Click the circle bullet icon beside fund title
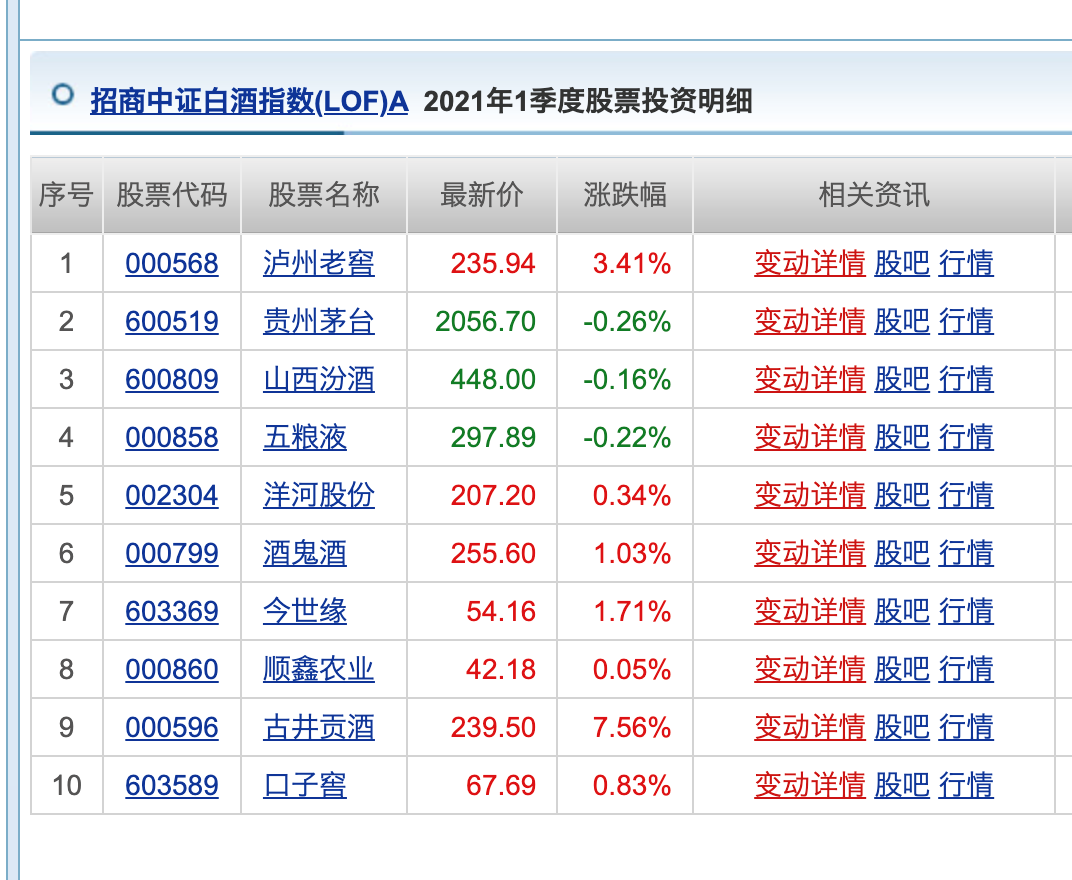 (63, 94)
